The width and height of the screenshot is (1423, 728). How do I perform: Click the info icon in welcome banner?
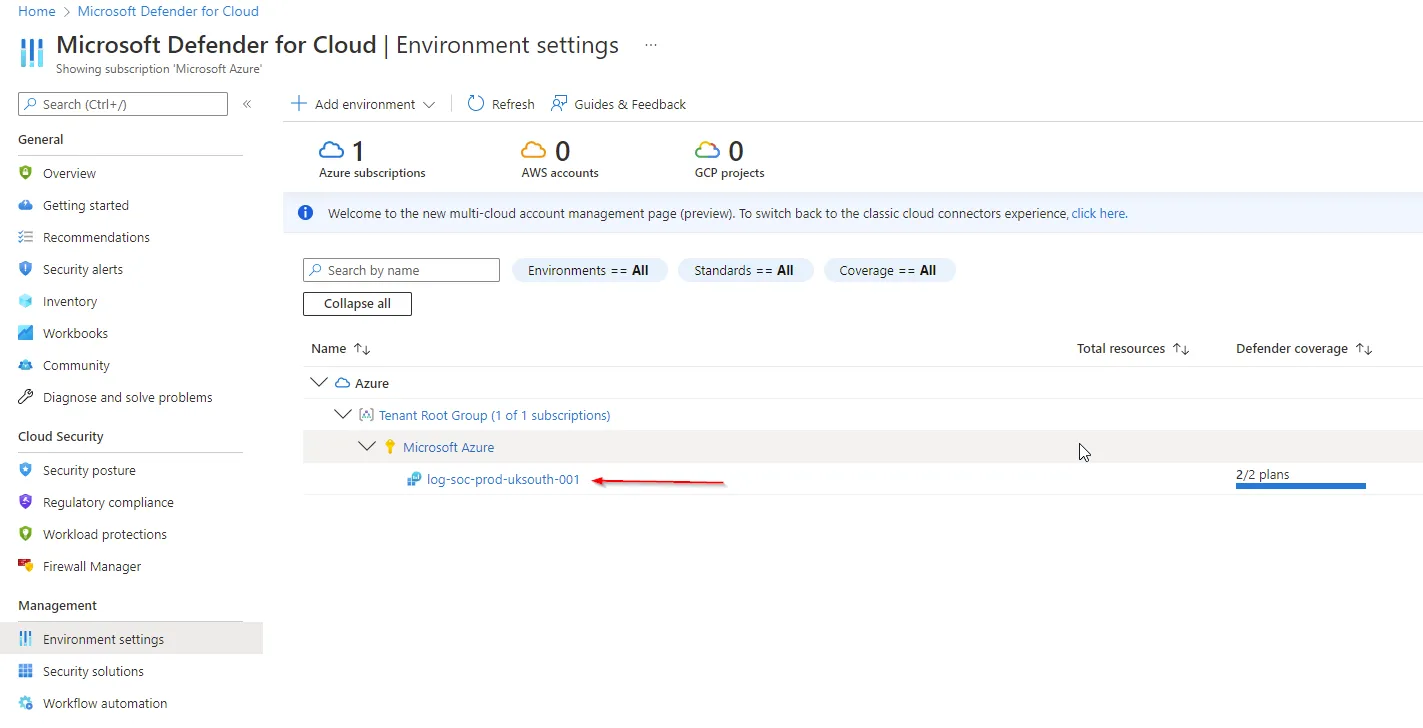(x=306, y=213)
